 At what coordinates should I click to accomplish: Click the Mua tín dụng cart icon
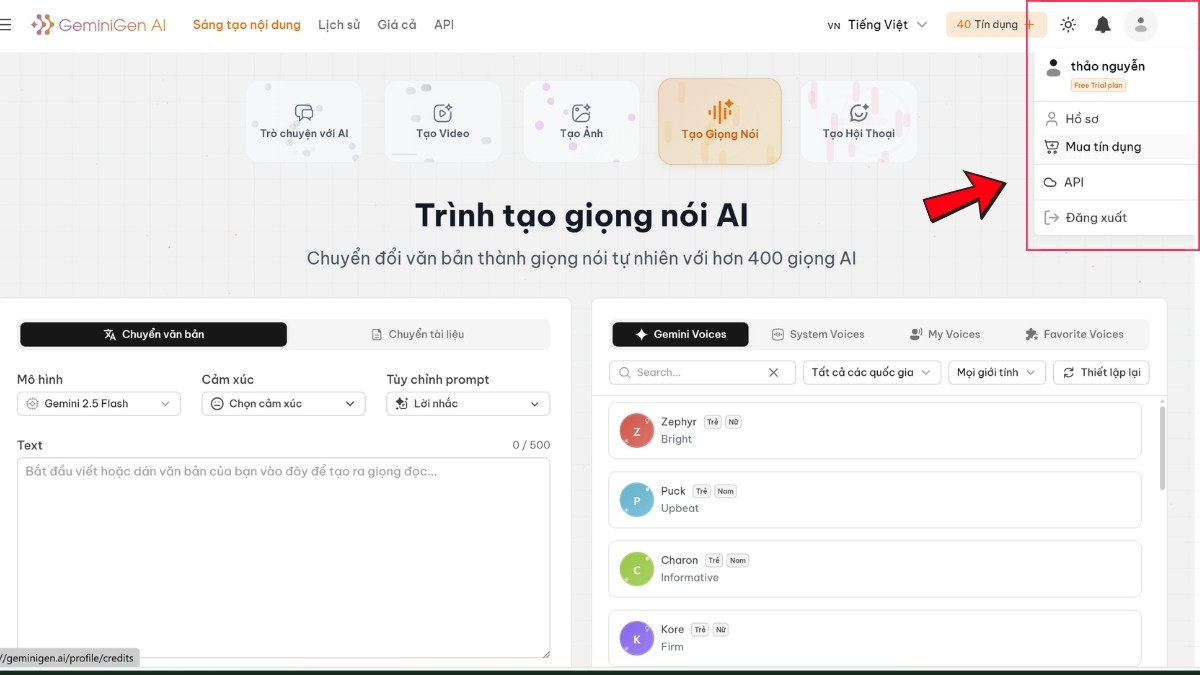point(1050,146)
